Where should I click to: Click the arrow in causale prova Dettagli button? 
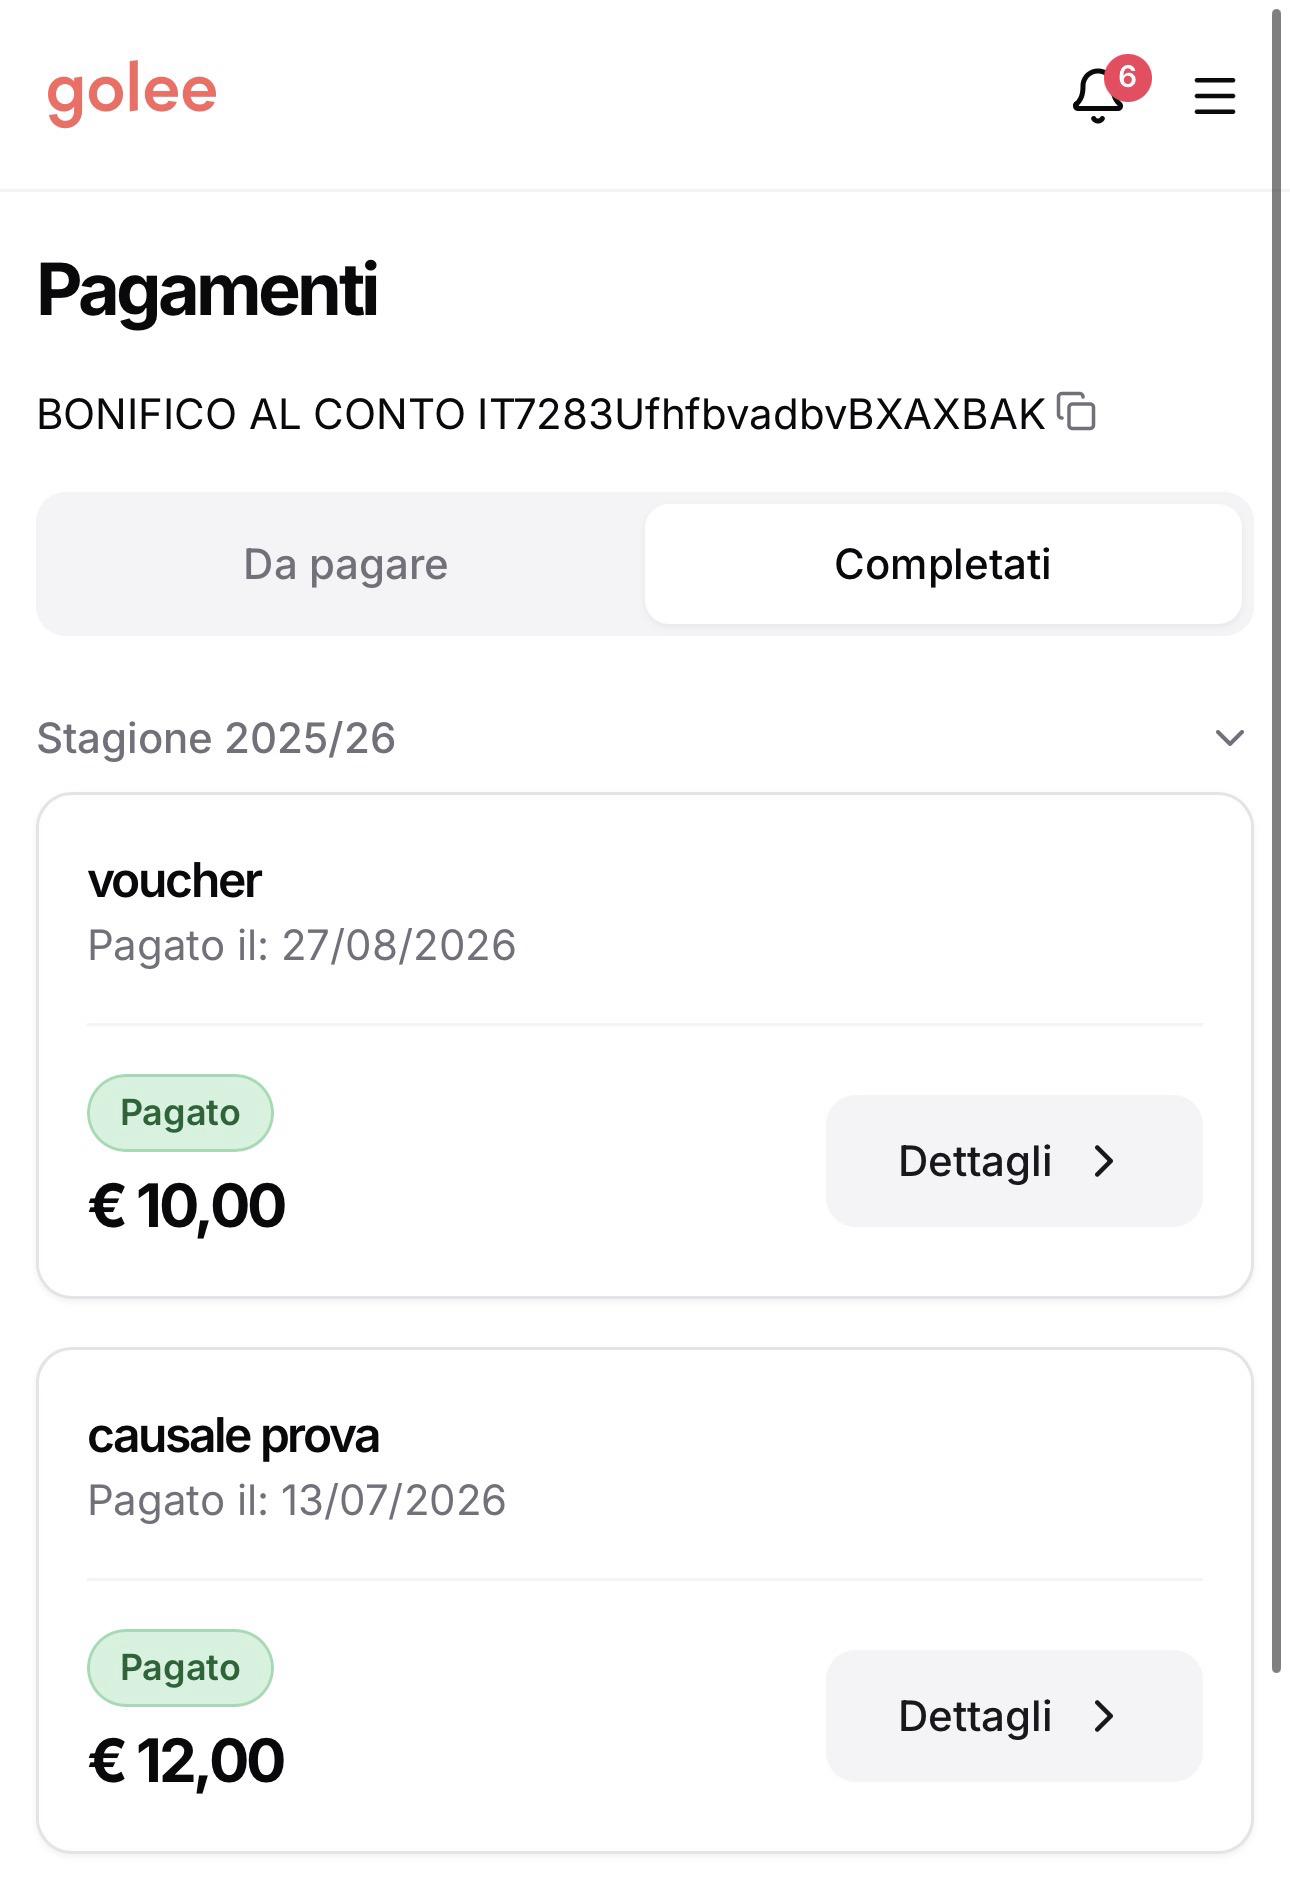click(1103, 1716)
